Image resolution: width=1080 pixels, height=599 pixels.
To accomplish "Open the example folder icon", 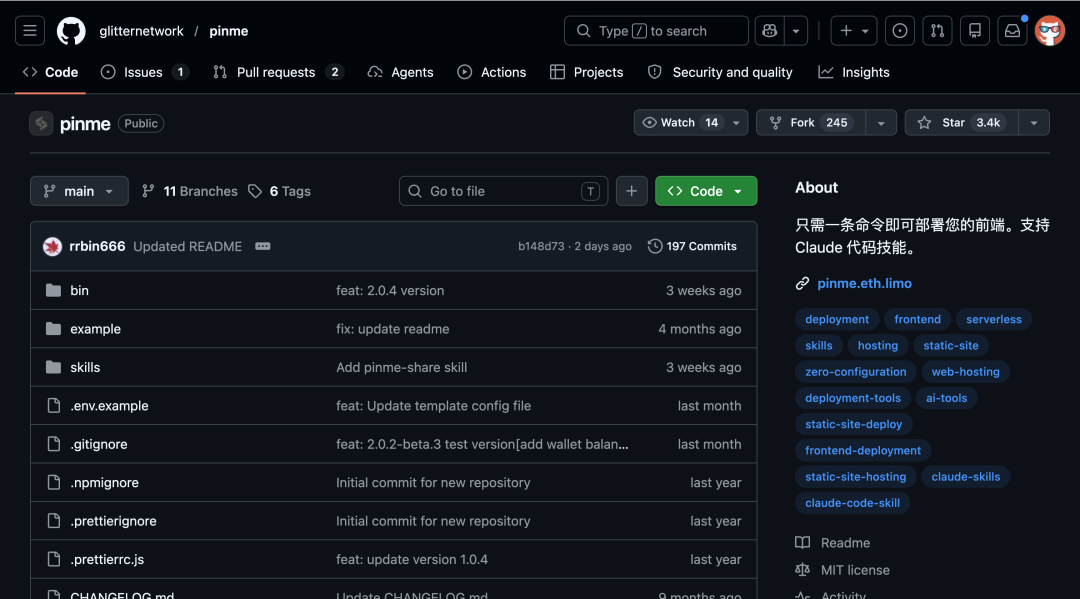I will coord(53,329).
